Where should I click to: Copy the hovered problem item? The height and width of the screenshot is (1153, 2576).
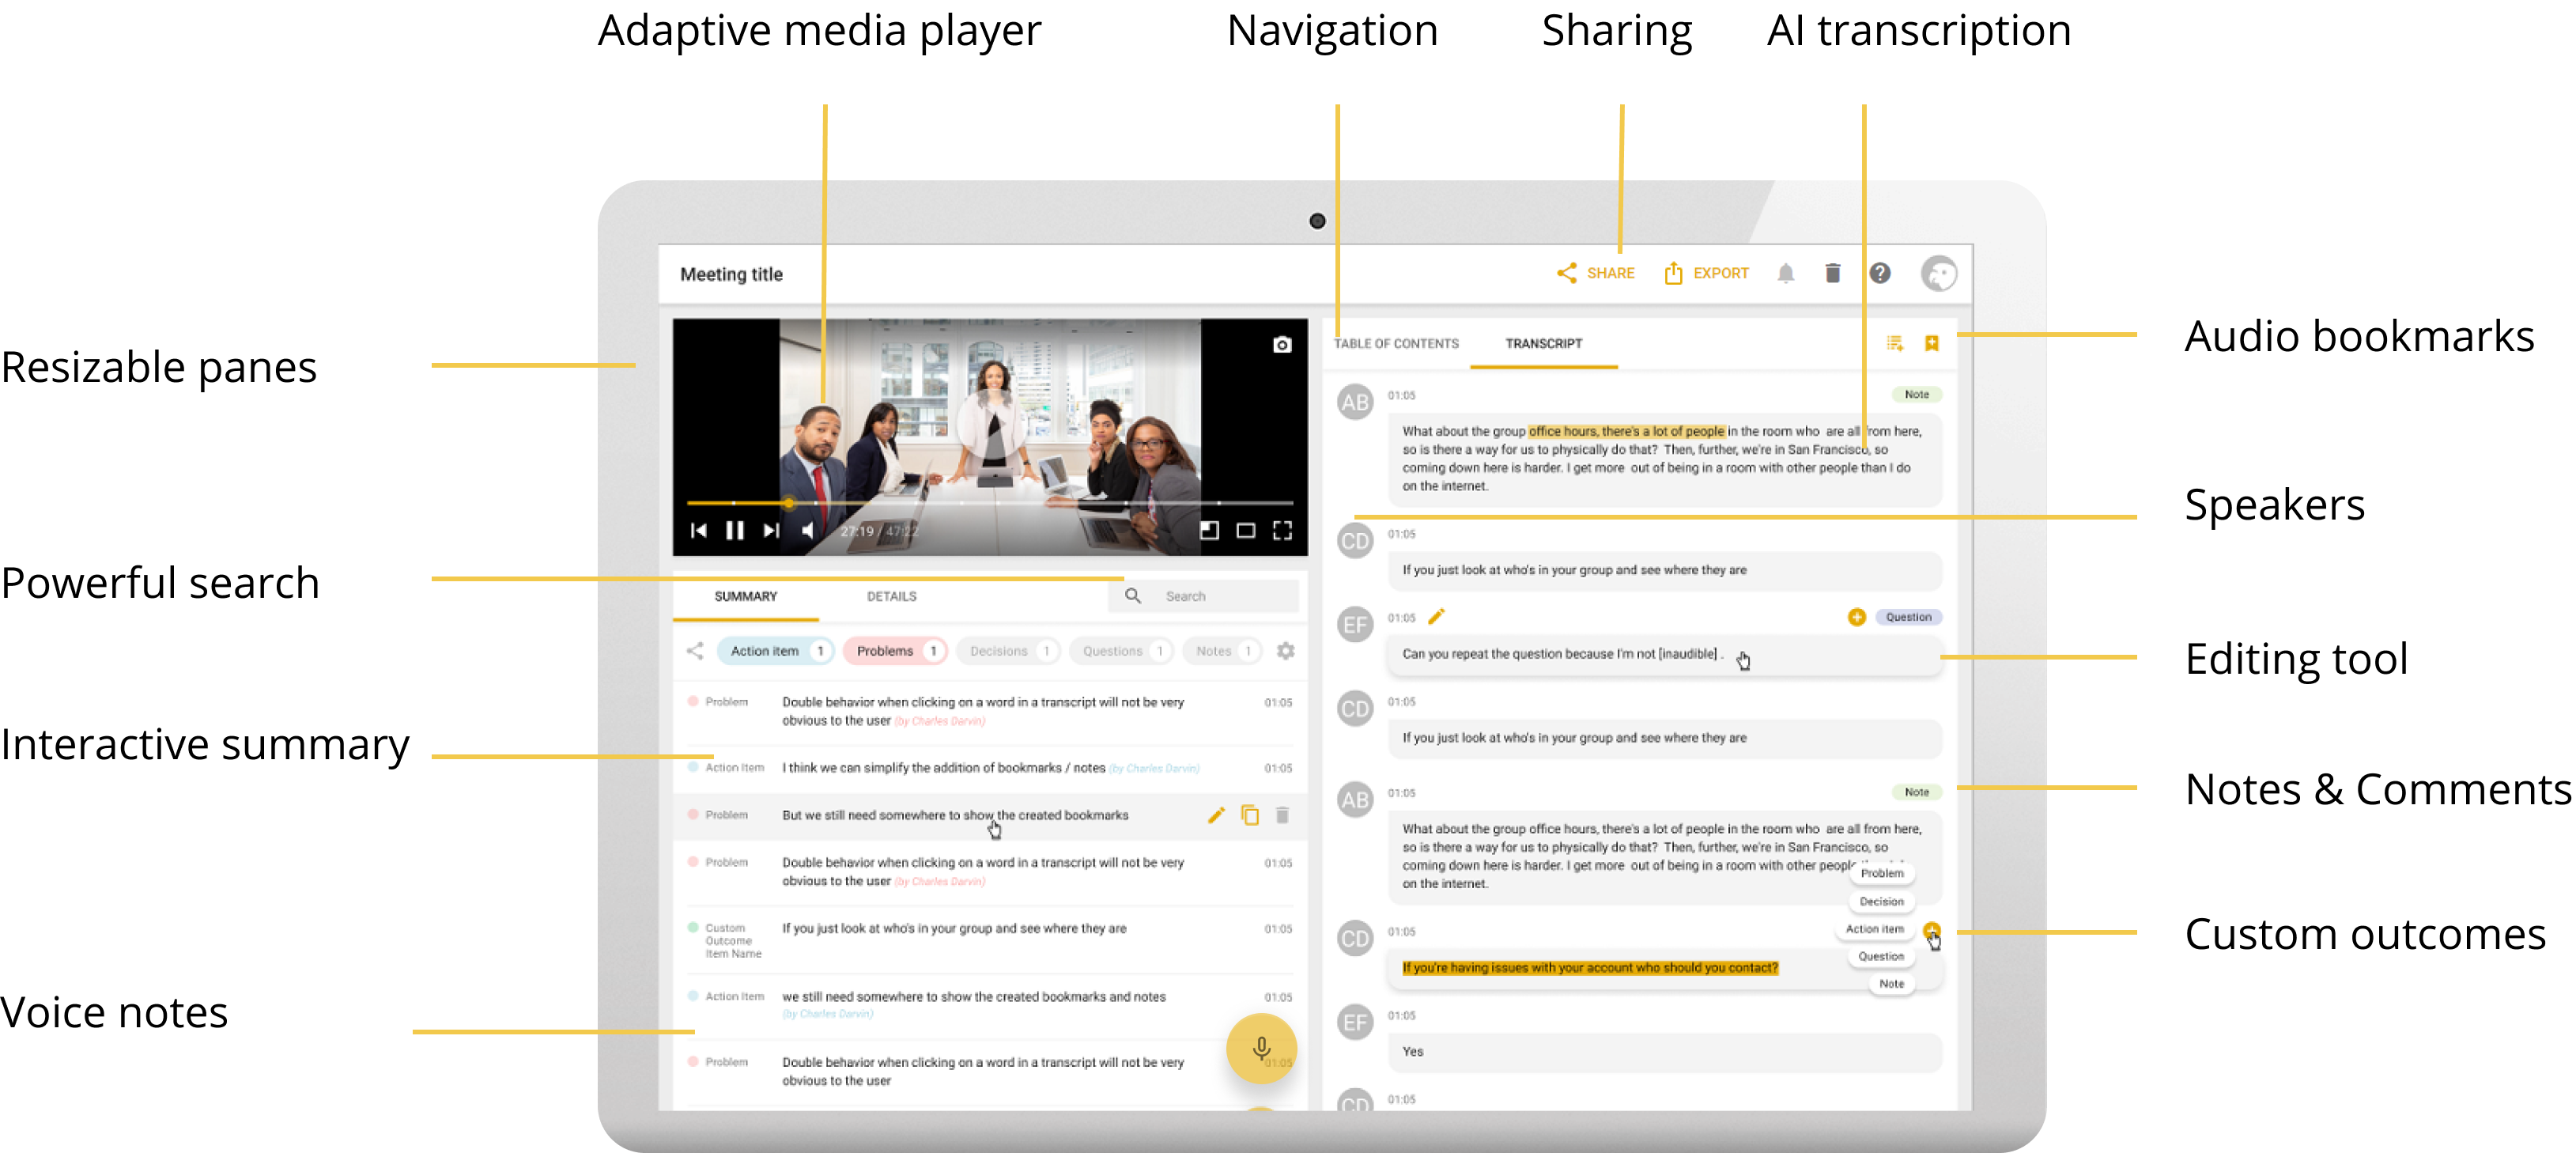click(1249, 815)
